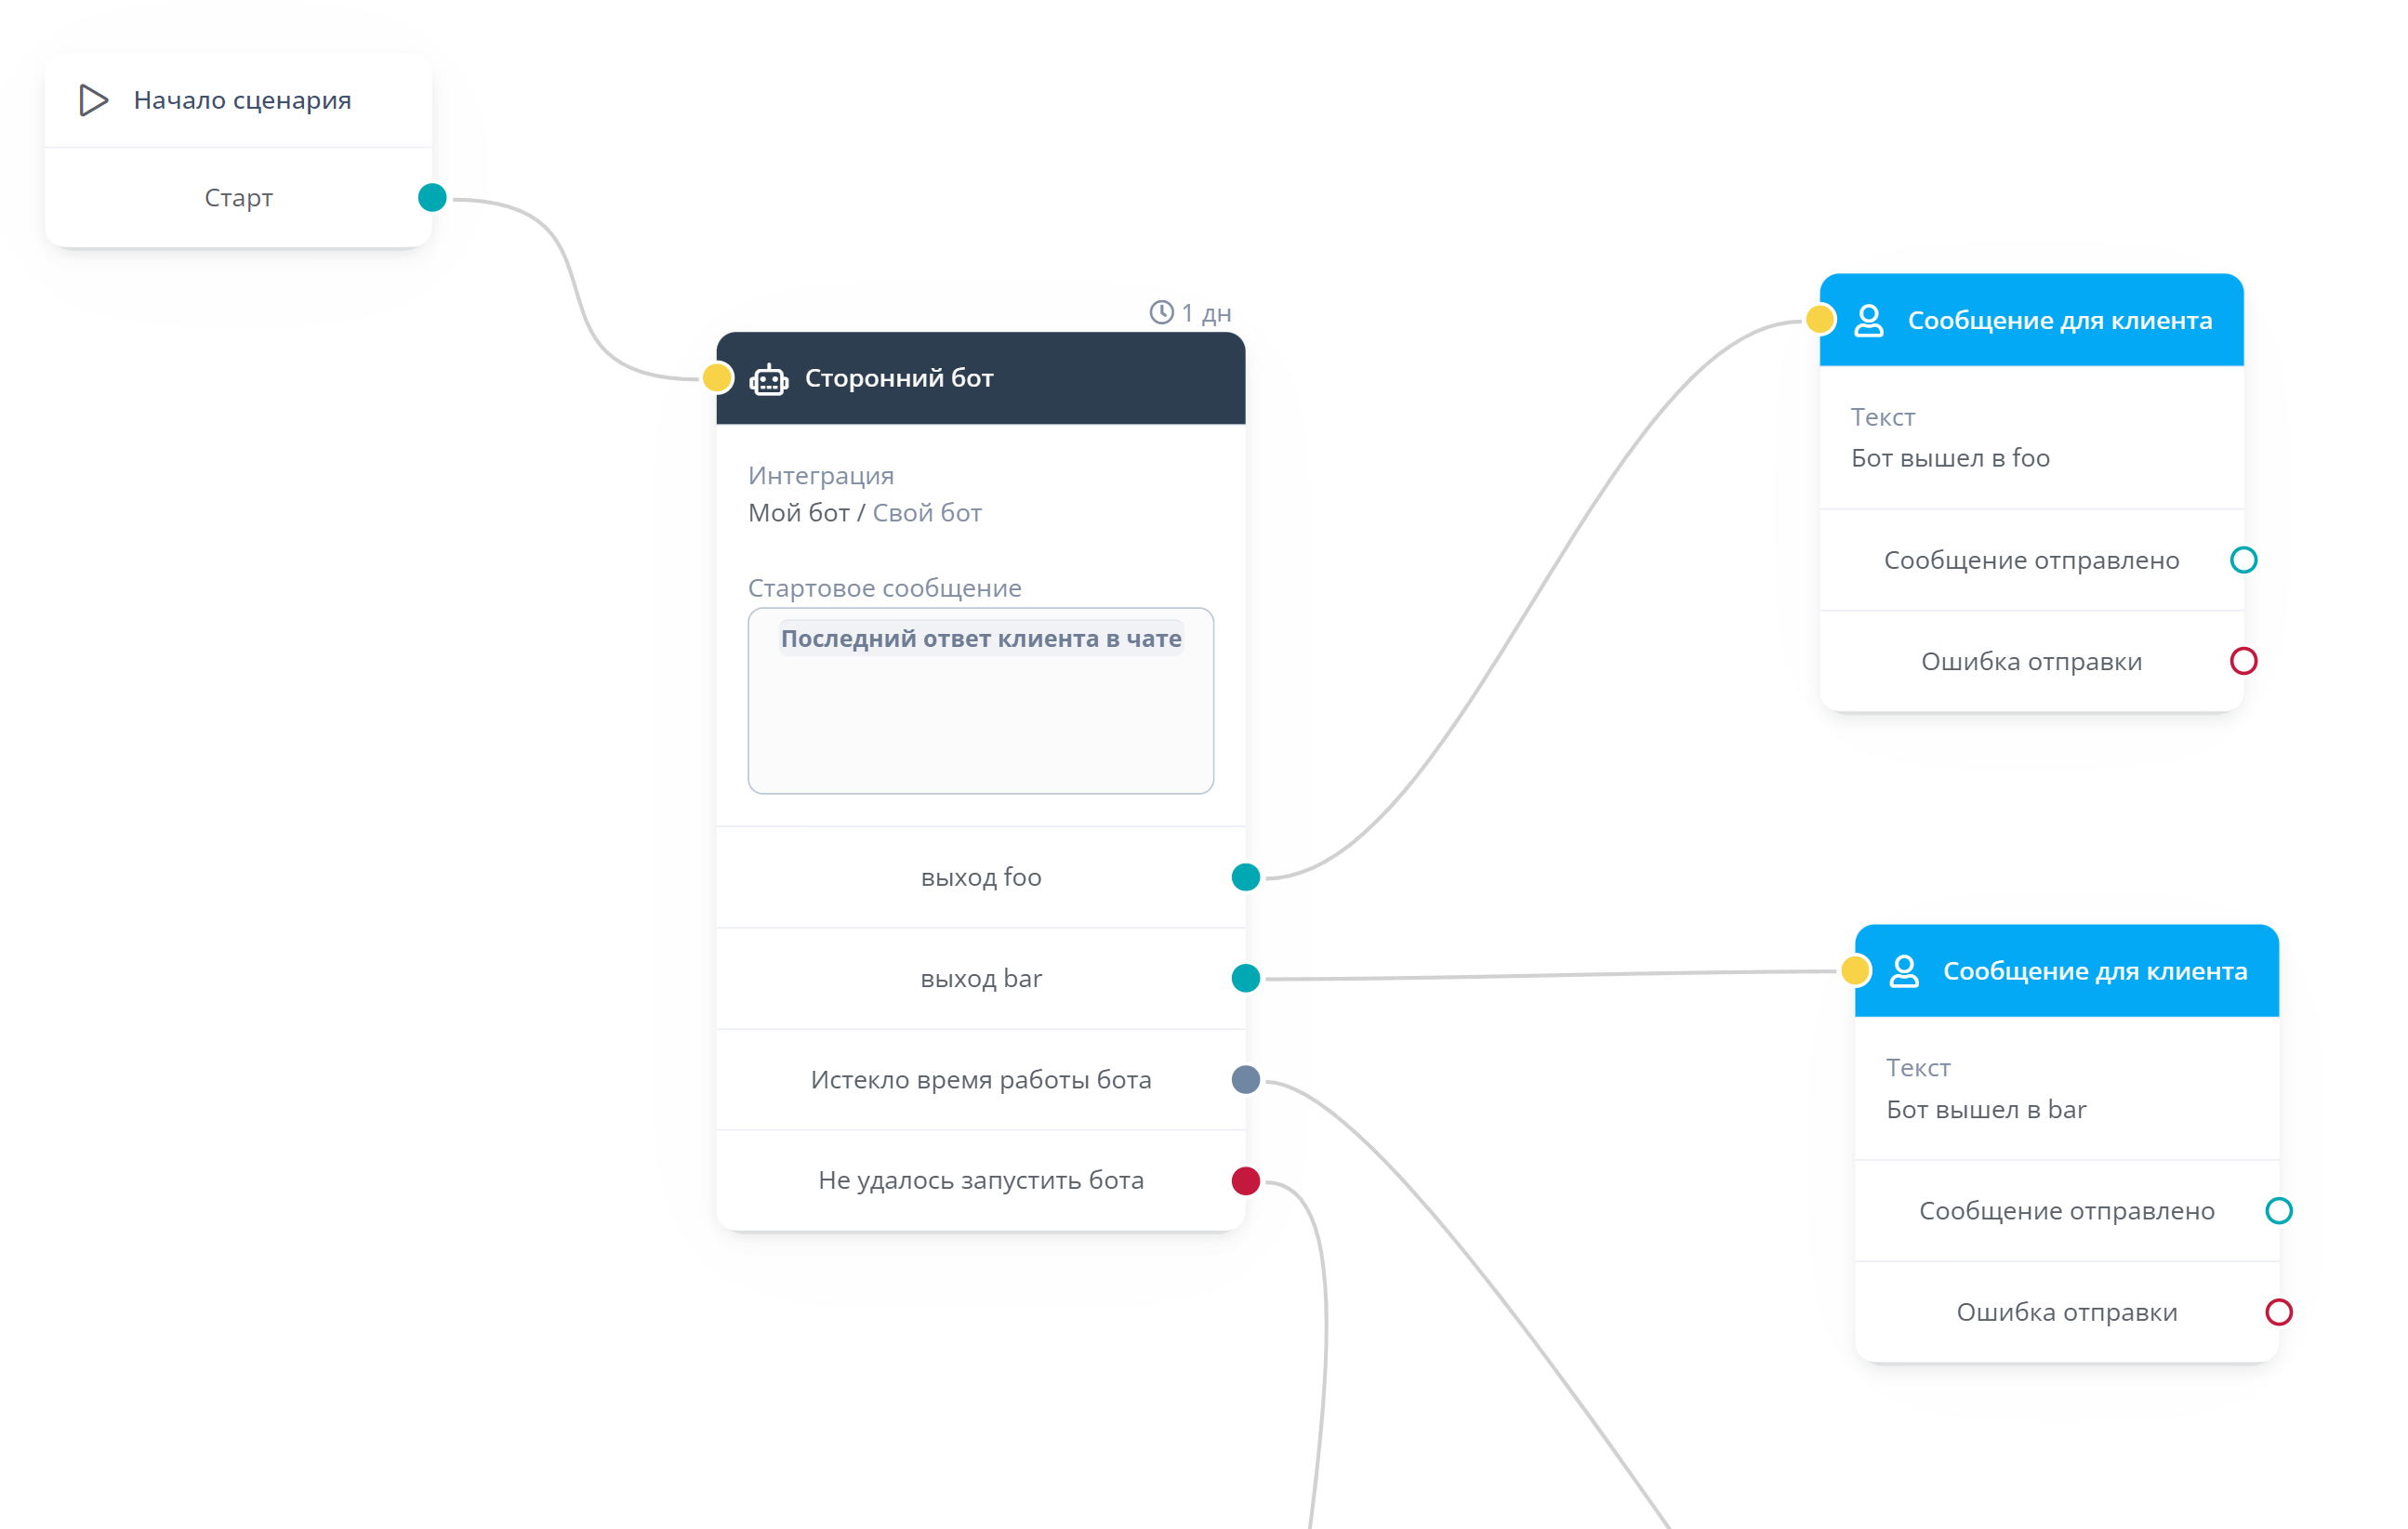Screen dimensions: 2408x1529
Task: Click user icon in the foo message block
Action: click(x=1868, y=321)
